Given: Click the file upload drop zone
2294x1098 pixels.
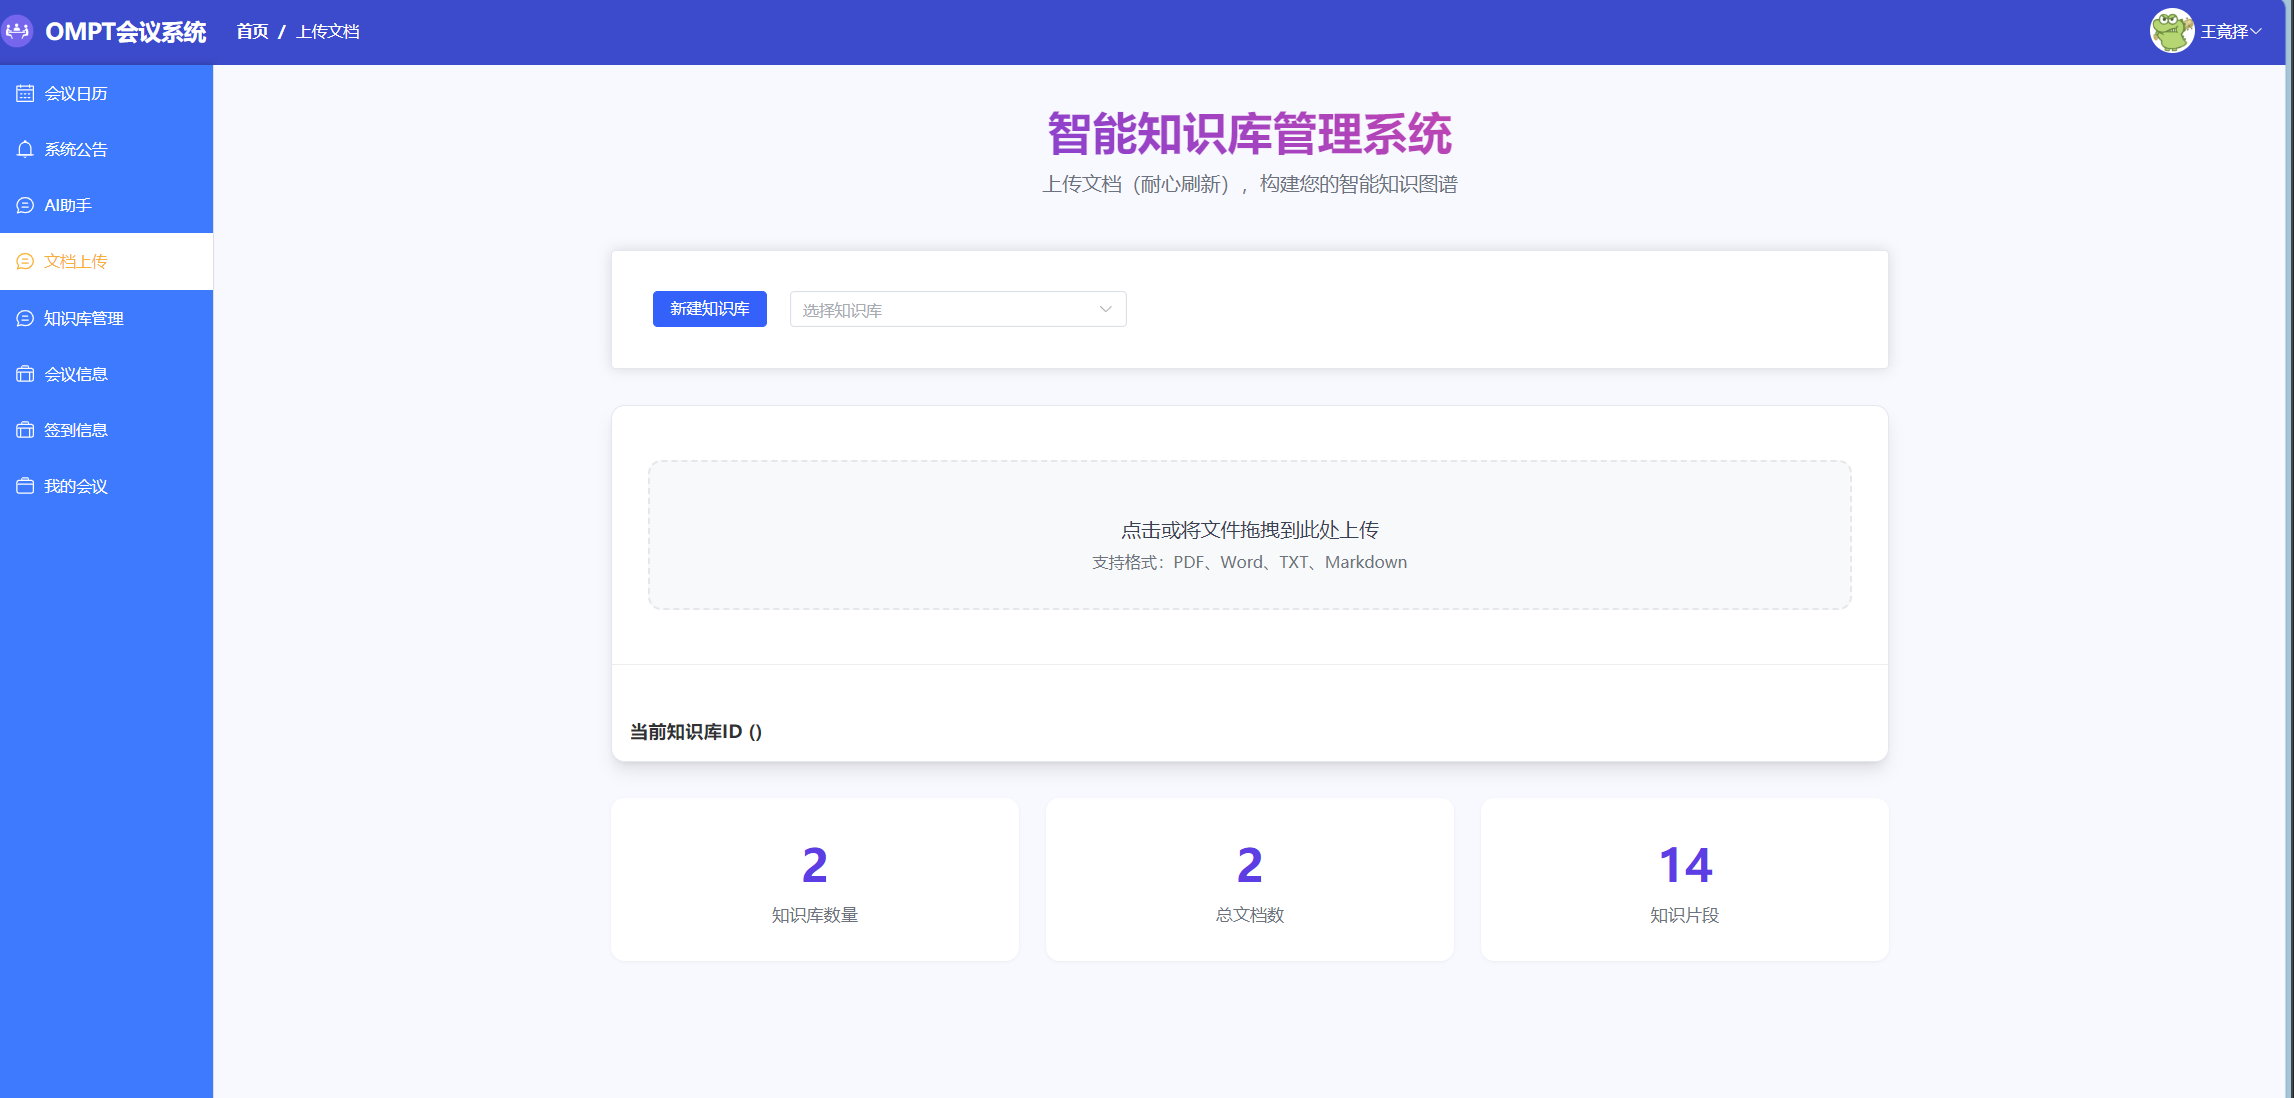Looking at the screenshot, I should tap(1249, 535).
